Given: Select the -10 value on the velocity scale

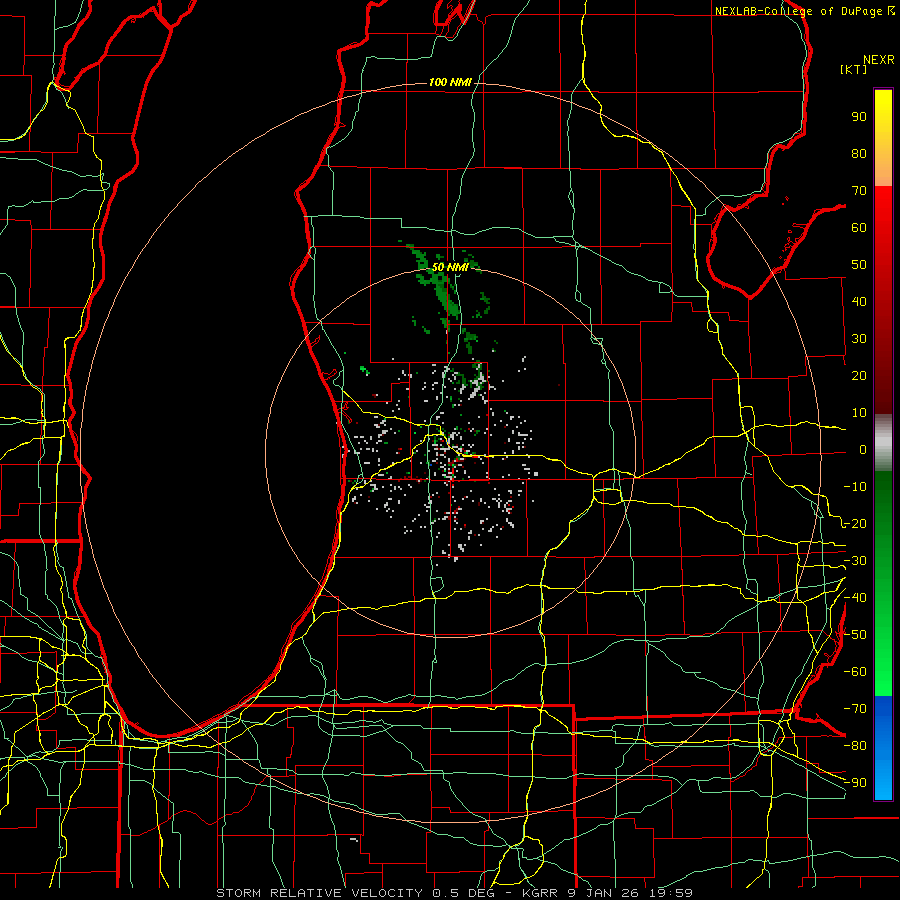Looking at the screenshot, I should coord(855,487).
